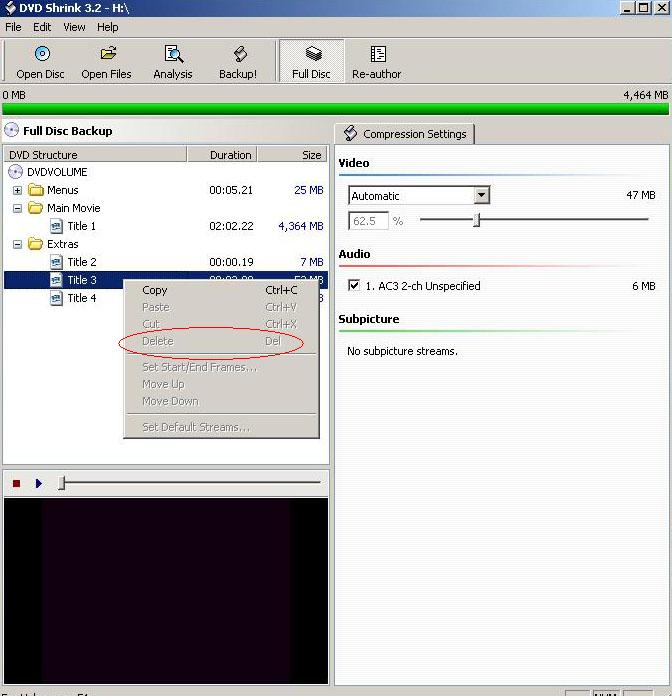The width and height of the screenshot is (672, 696).
Task: Open the View menu
Action: pyautogui.click(x=74, y=27)
